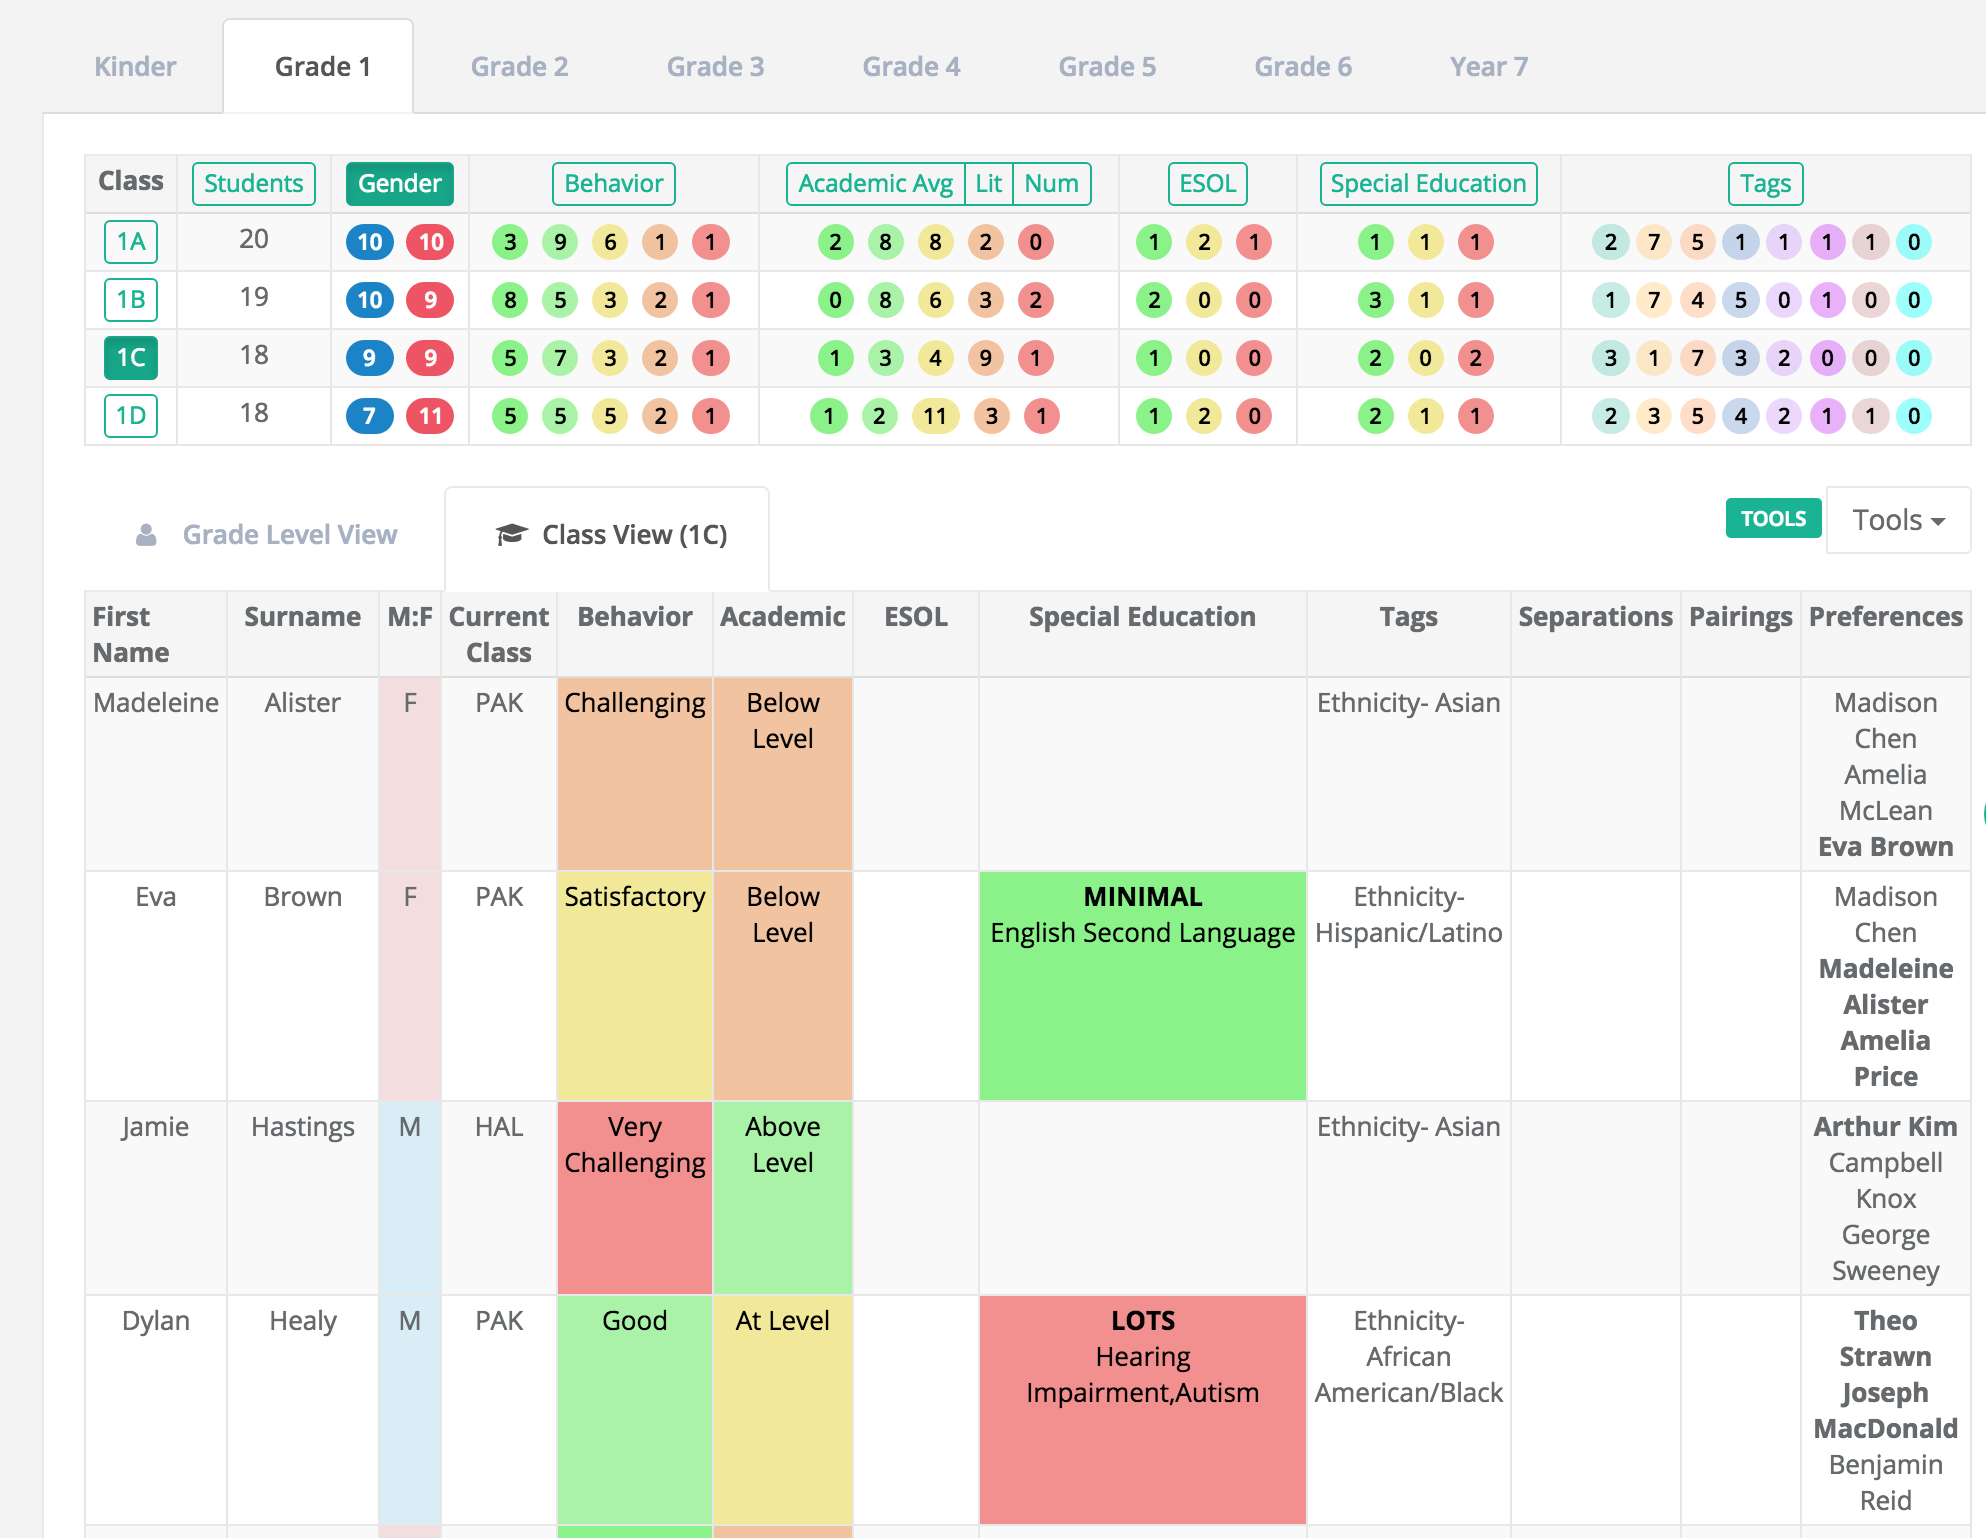The image size is (1986, 1538).
Task: Switch to the Grade Level View tab
Action: [267, 535]
